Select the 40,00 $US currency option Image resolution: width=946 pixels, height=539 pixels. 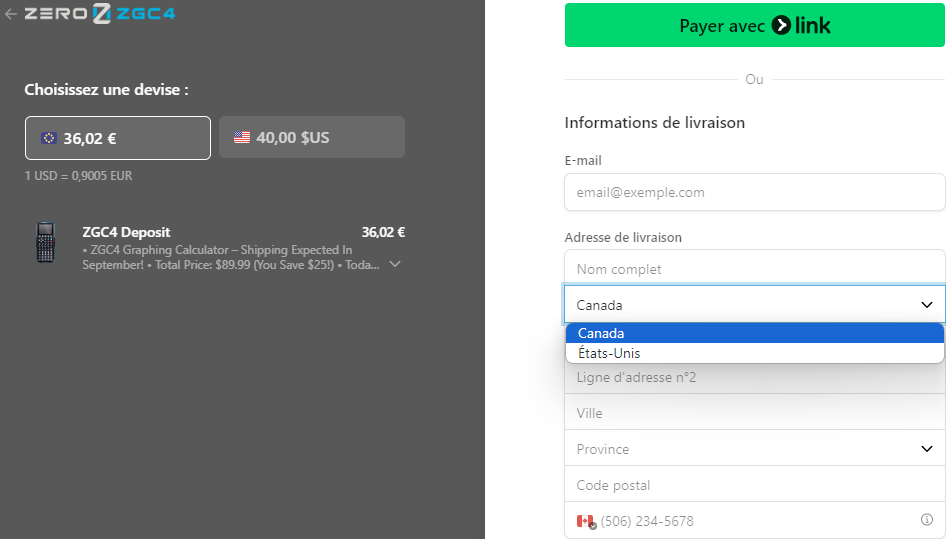pos(312,137)
